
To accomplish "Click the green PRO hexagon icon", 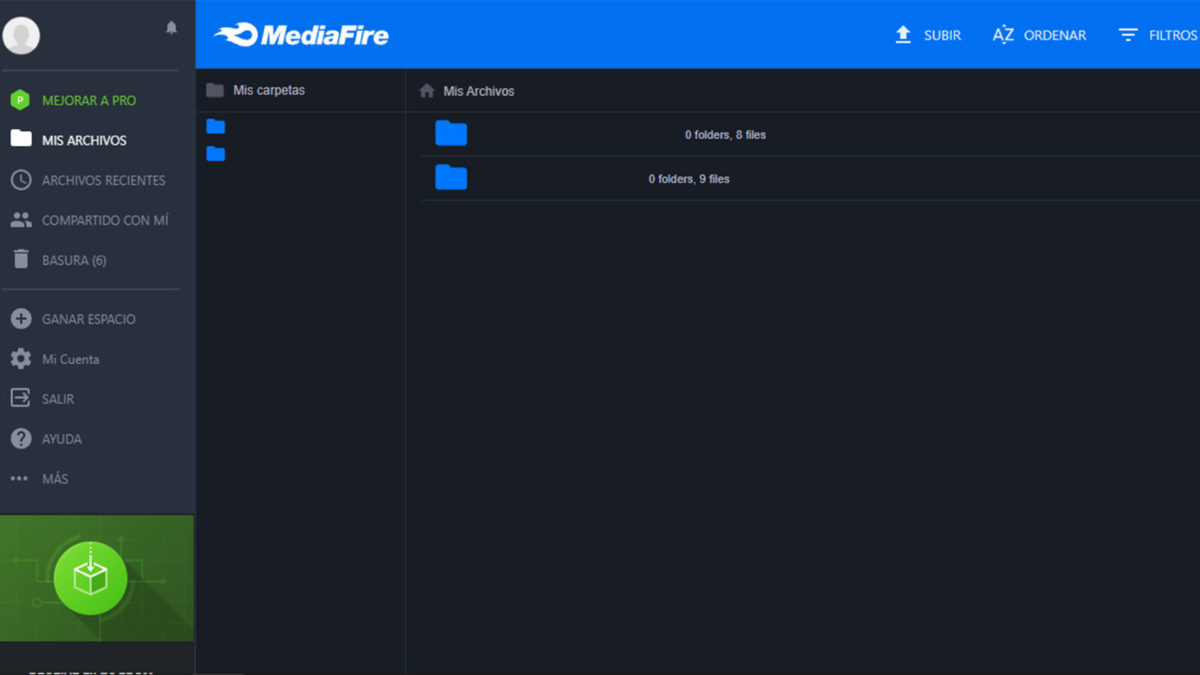I will (20, 100).
